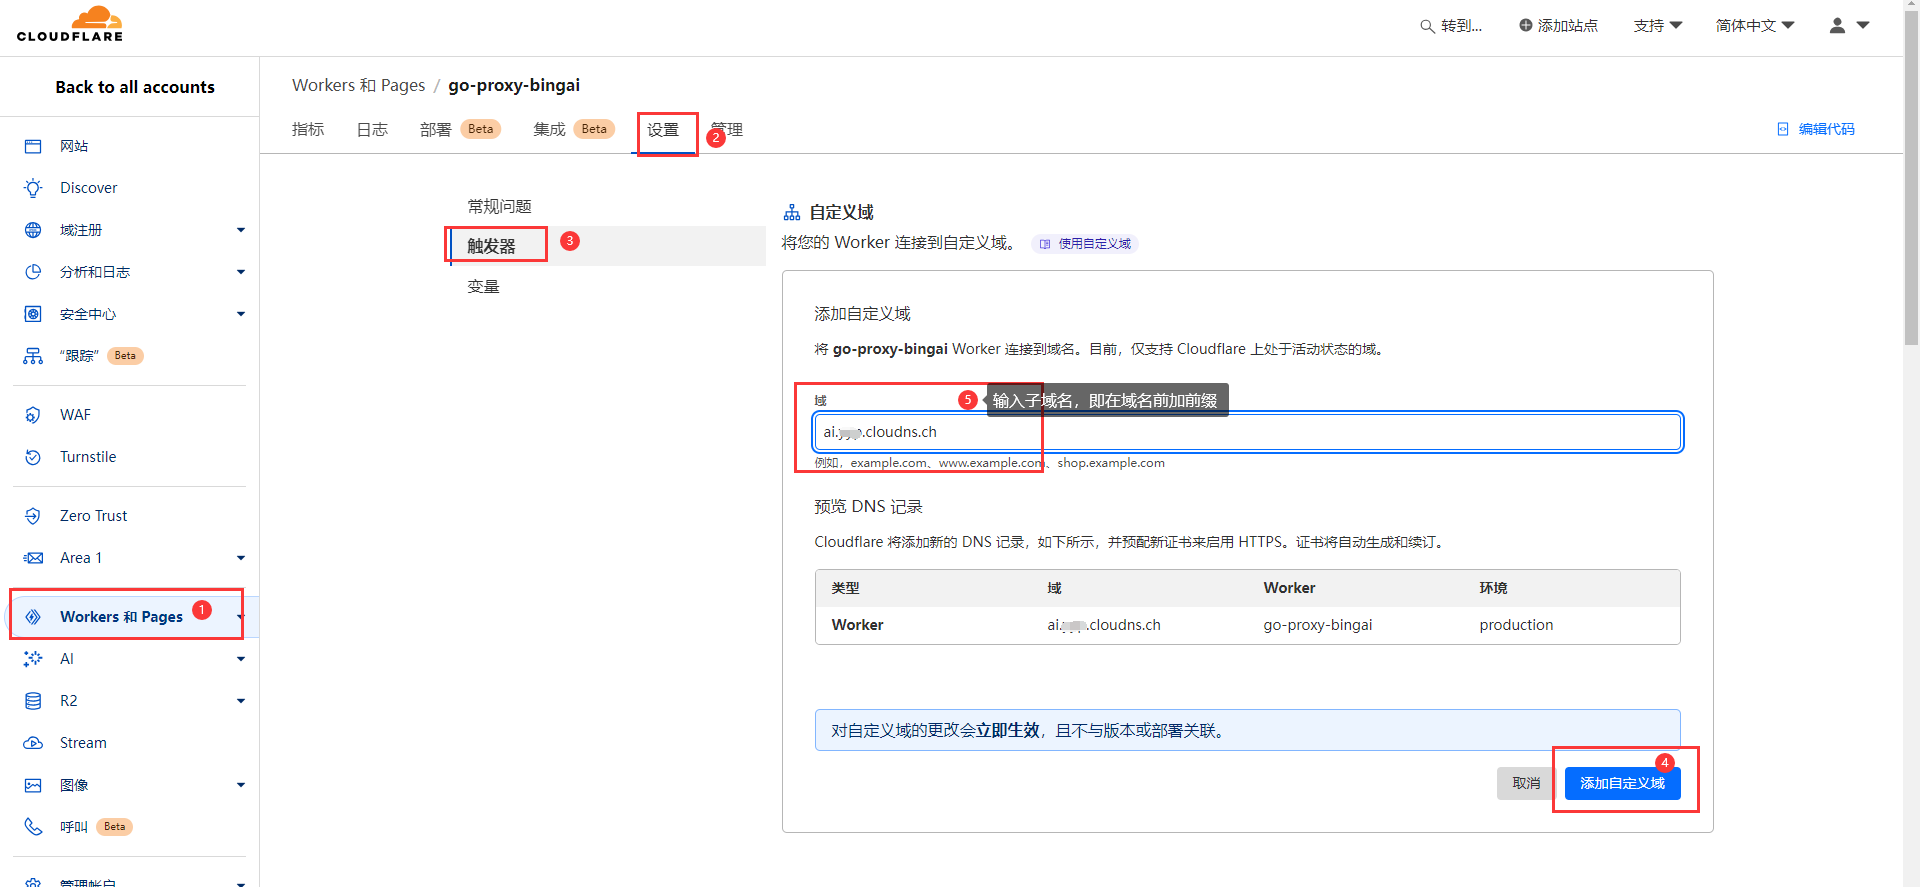Expand the 分析和日志 menu arrow
This screenshot has height=887, width=1920.
(241, 272)
